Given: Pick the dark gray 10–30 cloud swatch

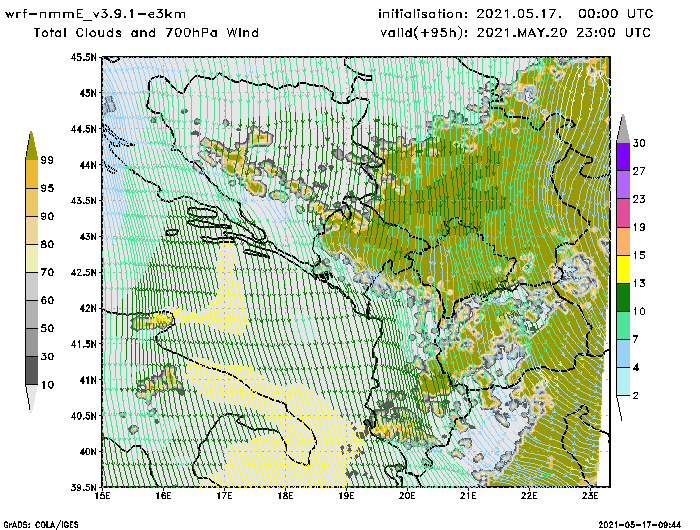Looking at the screenshot, I should pyautogui.click(x=32, y=371).
